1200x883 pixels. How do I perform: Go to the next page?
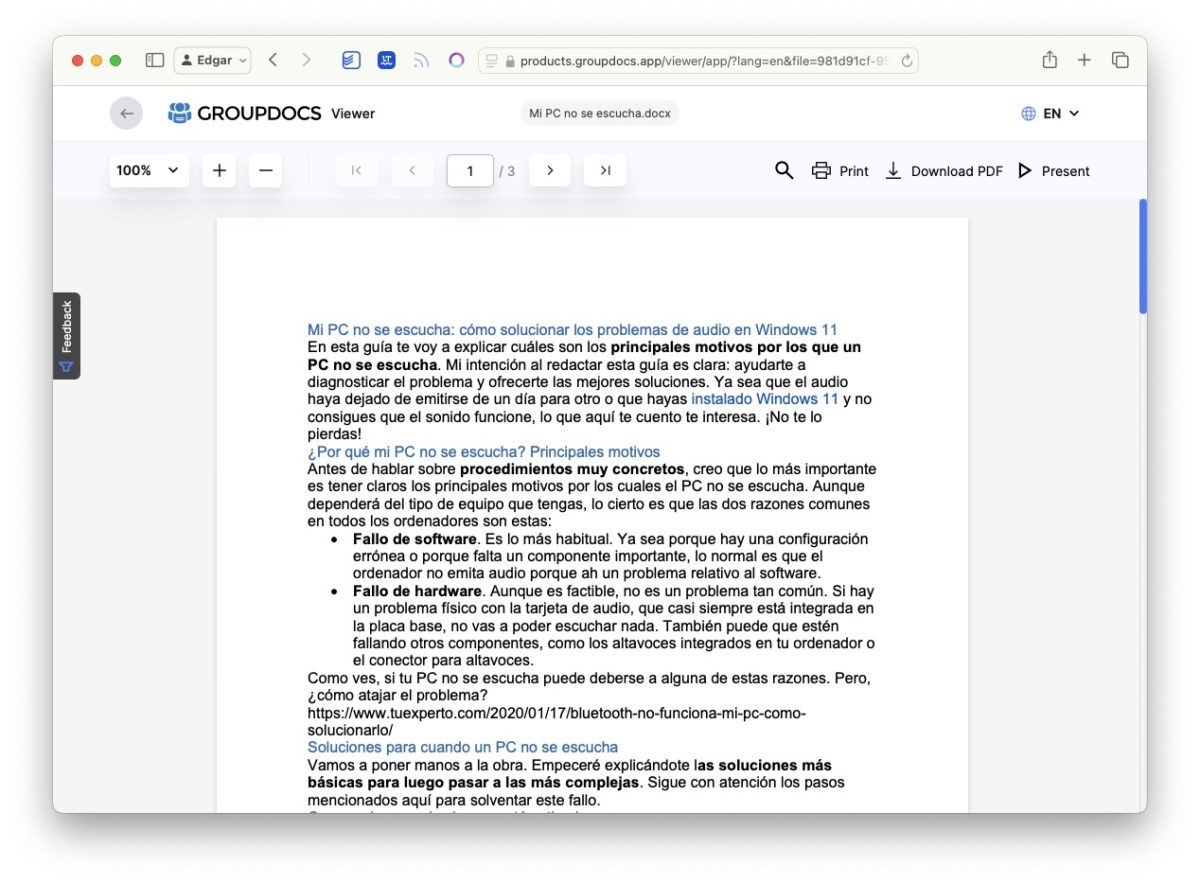pyautogui.click(x=550, y=171)
